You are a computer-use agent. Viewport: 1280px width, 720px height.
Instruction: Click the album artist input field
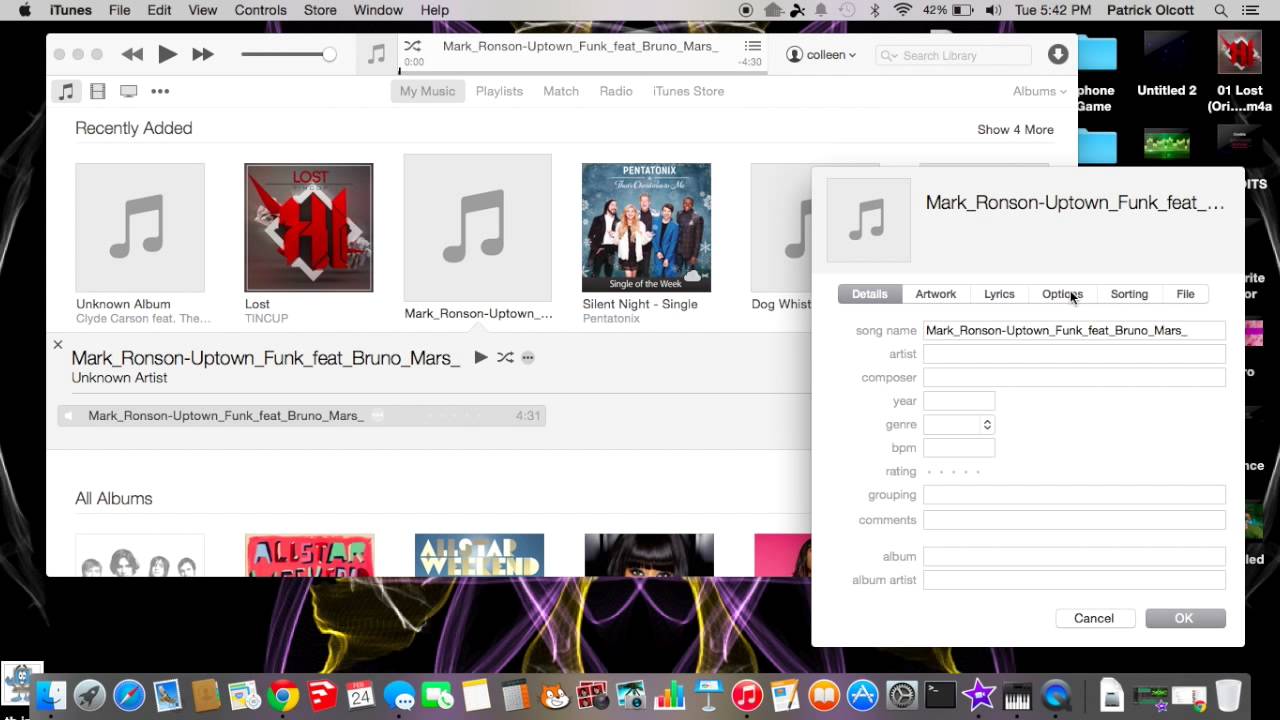pos(1074,580)
